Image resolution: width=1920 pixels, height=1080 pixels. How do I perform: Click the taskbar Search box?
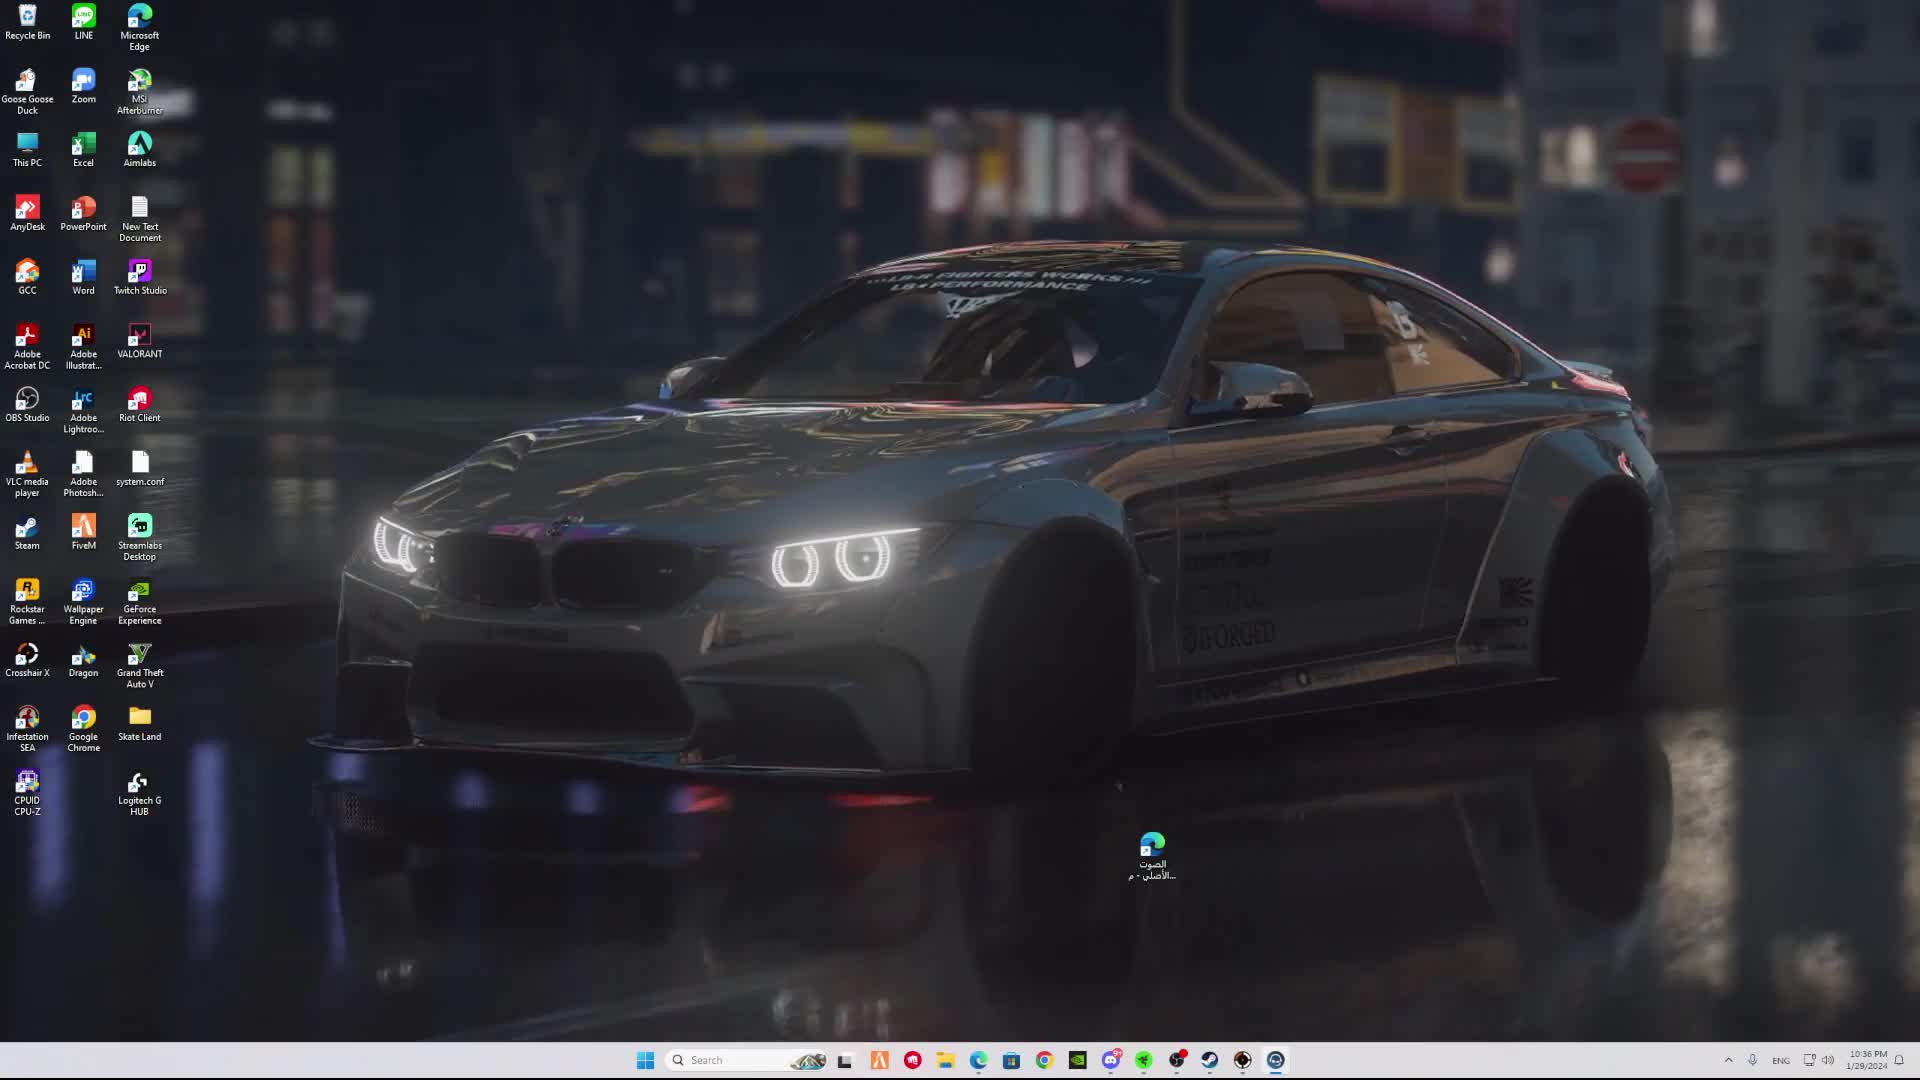point(747,1060)
